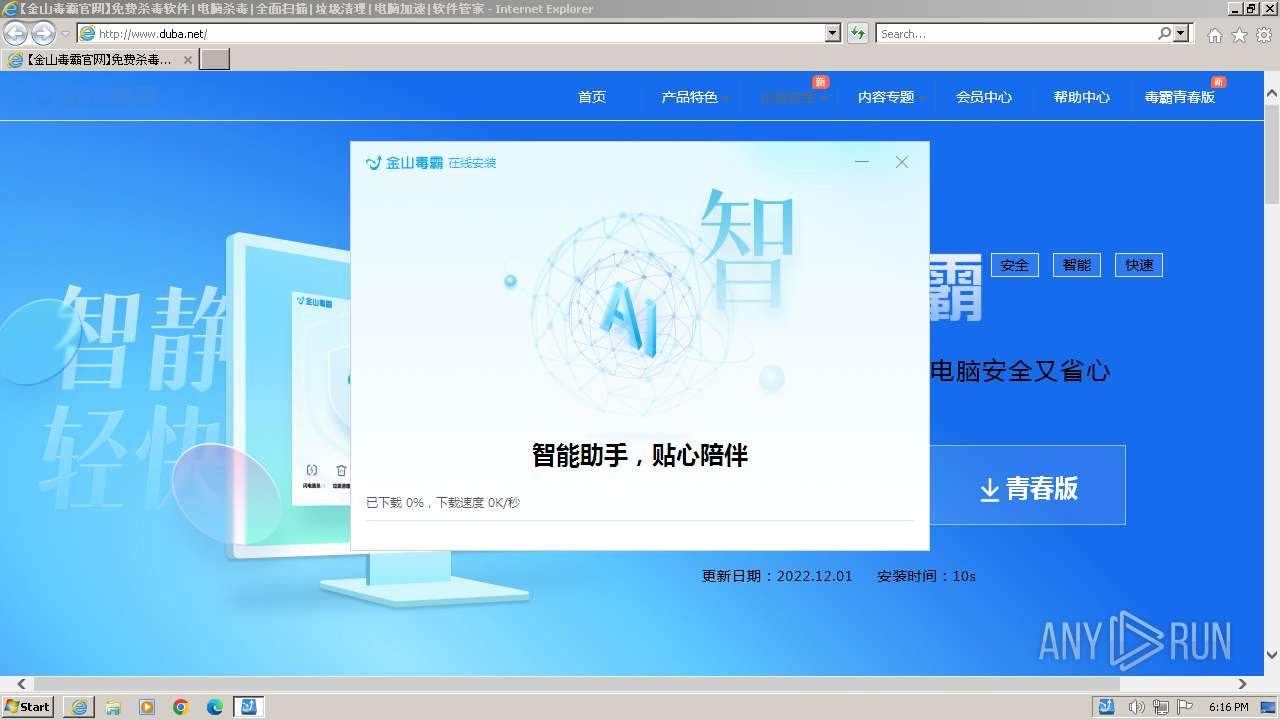
Task: Click the 智能助手，贴心陪伴 headline
Action: pyautogui.click(x=640, y=455)
